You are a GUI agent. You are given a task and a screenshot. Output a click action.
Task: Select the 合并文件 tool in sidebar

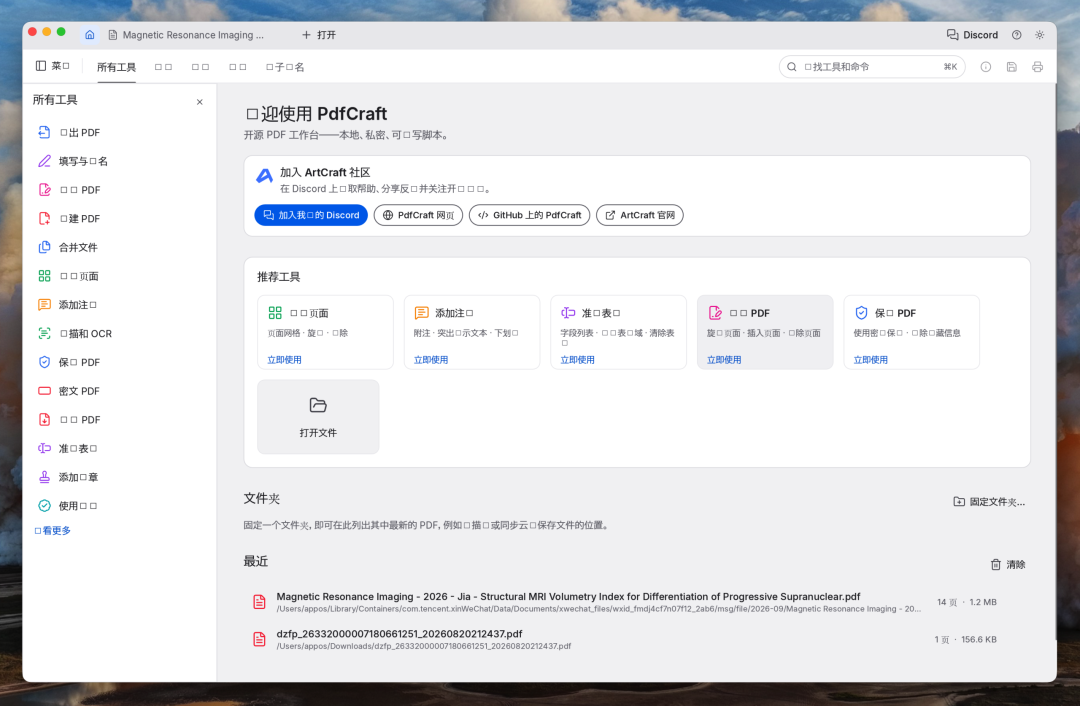pyautogui.click(x=121, y=247)
